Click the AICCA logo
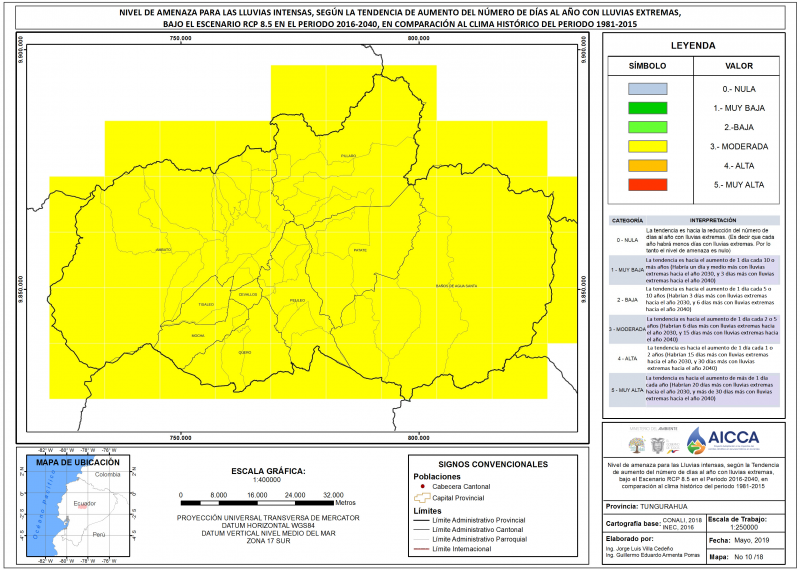800x570 pixels. pos(722,440)
